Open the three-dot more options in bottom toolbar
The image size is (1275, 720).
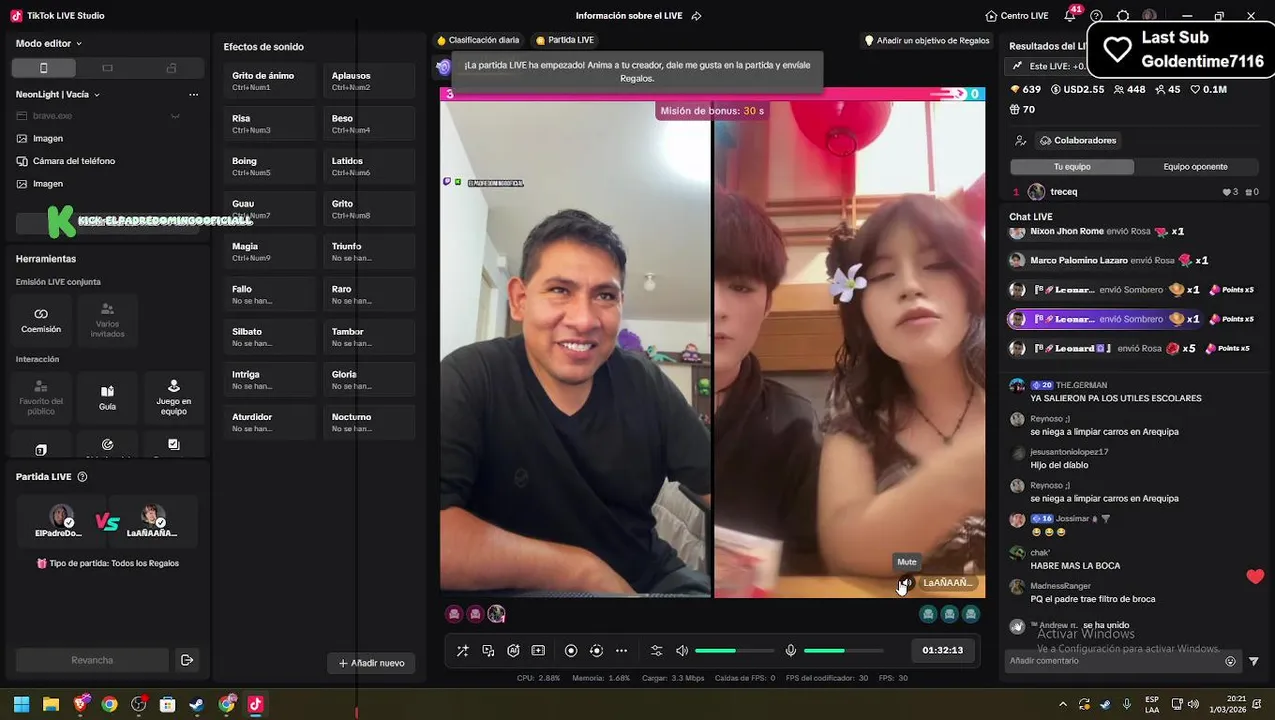click(621, 650)
